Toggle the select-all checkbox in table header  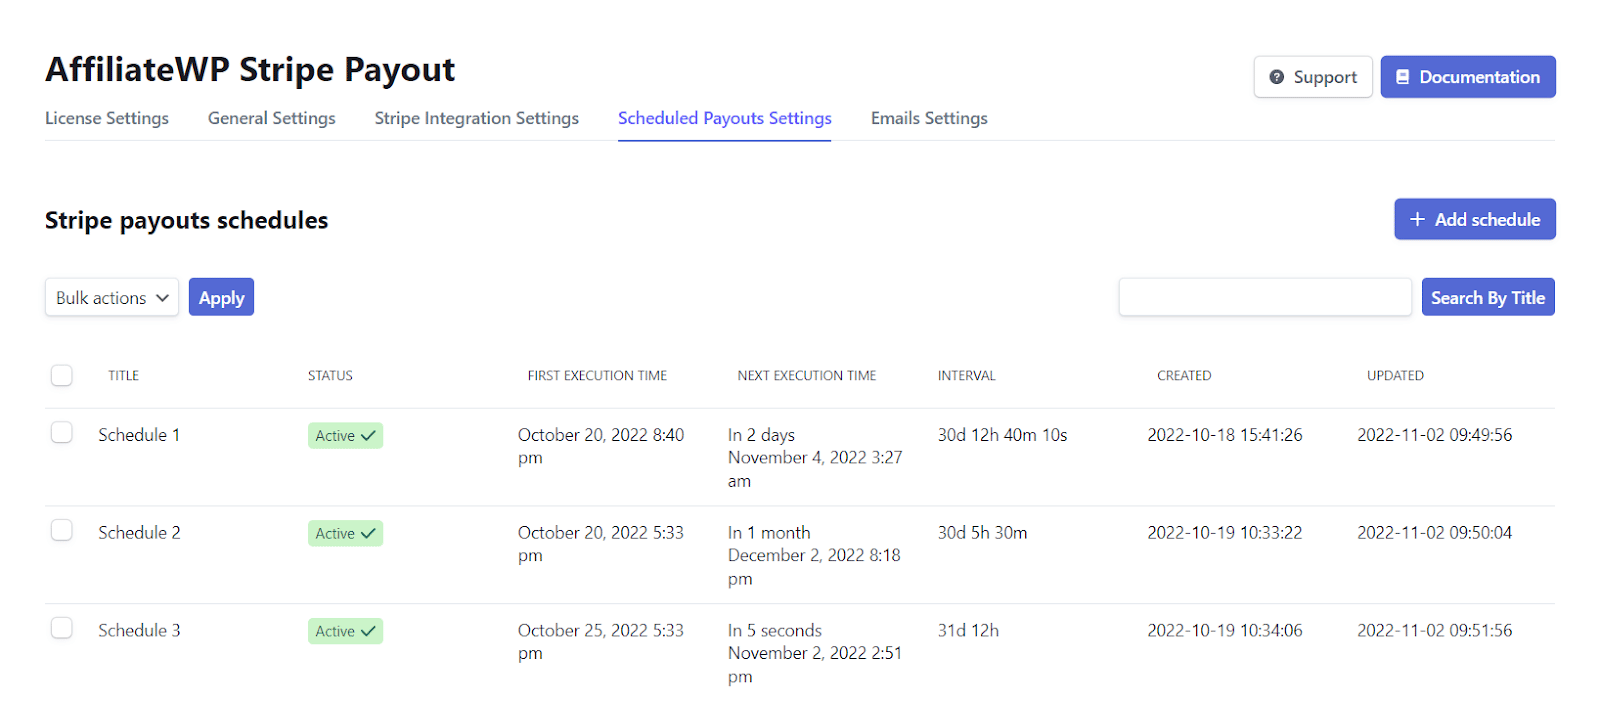click(x=62, y=375)
